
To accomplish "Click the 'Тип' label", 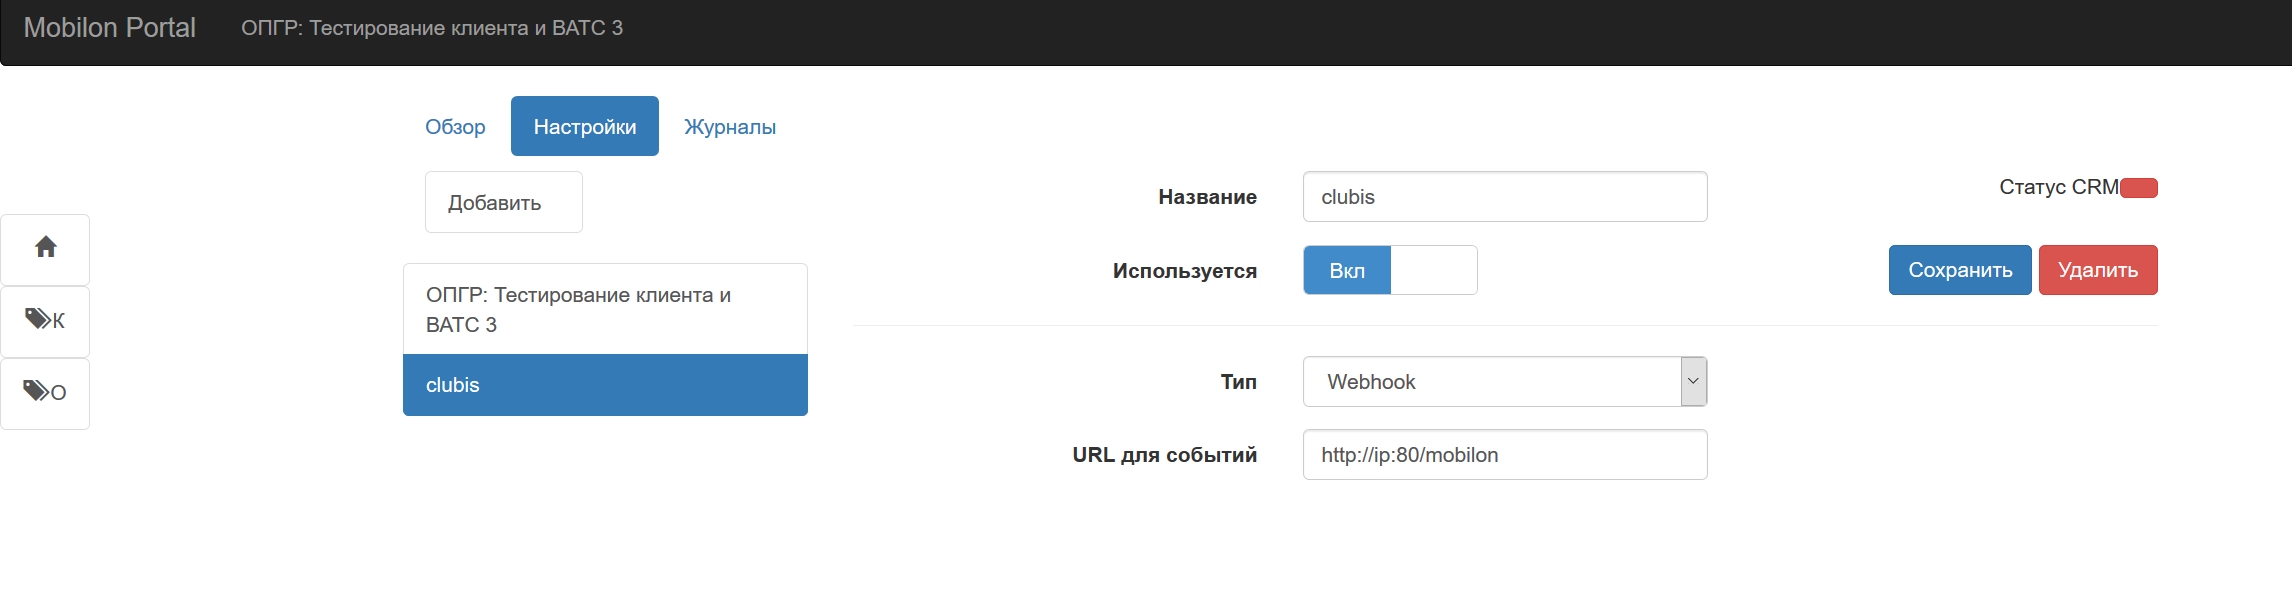I will [x=1238, y=382].
